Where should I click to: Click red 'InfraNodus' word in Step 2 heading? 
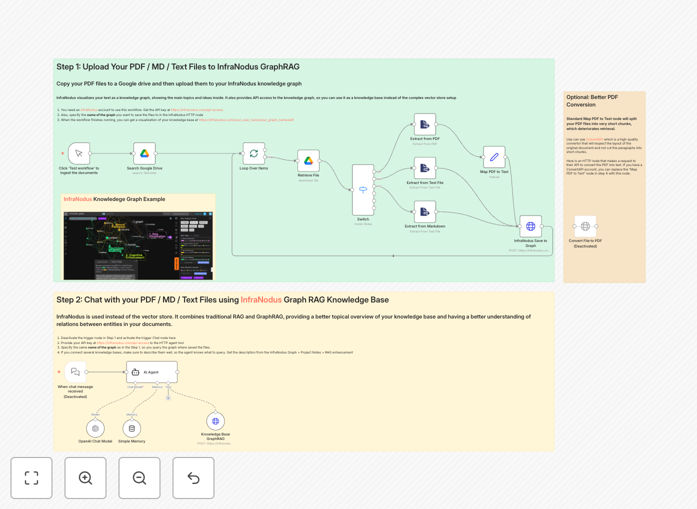tap(261, 300)
